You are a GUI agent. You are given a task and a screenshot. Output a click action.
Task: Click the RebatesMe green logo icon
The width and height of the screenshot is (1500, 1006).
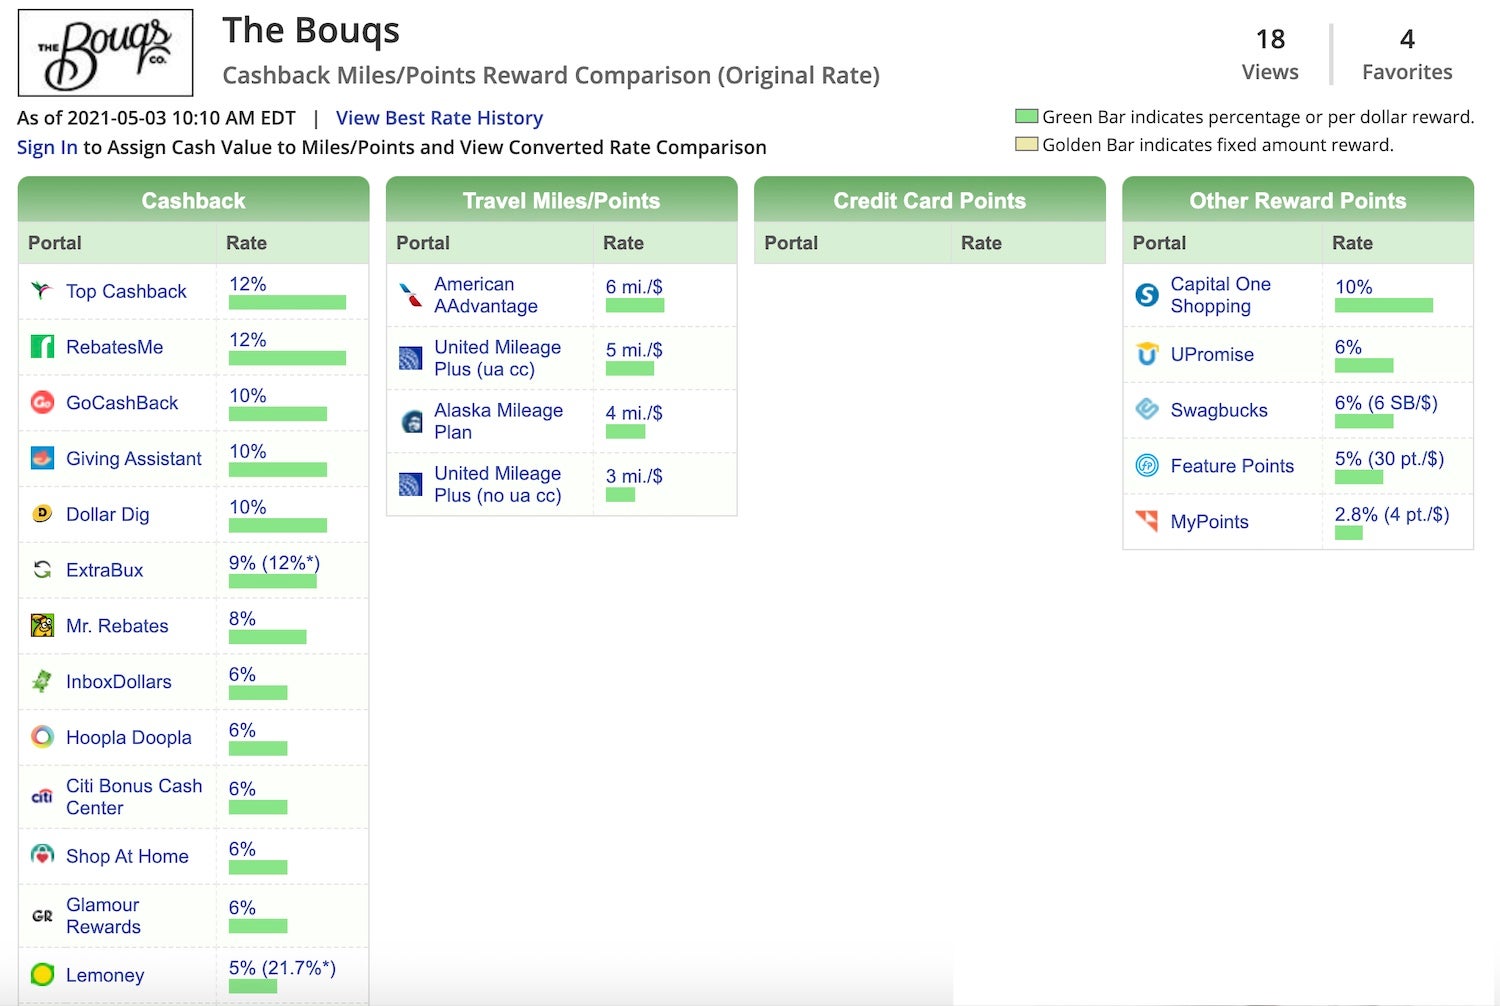[x=42, y=347]
